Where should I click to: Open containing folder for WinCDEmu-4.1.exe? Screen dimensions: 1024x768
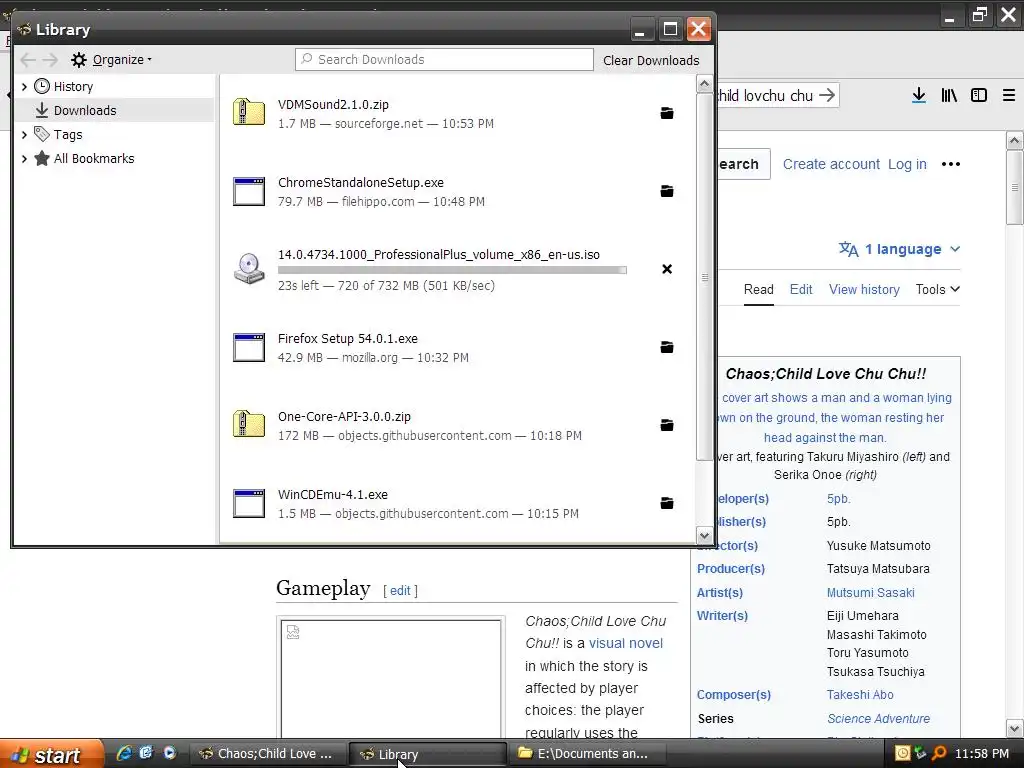click(x=666, y=503)
